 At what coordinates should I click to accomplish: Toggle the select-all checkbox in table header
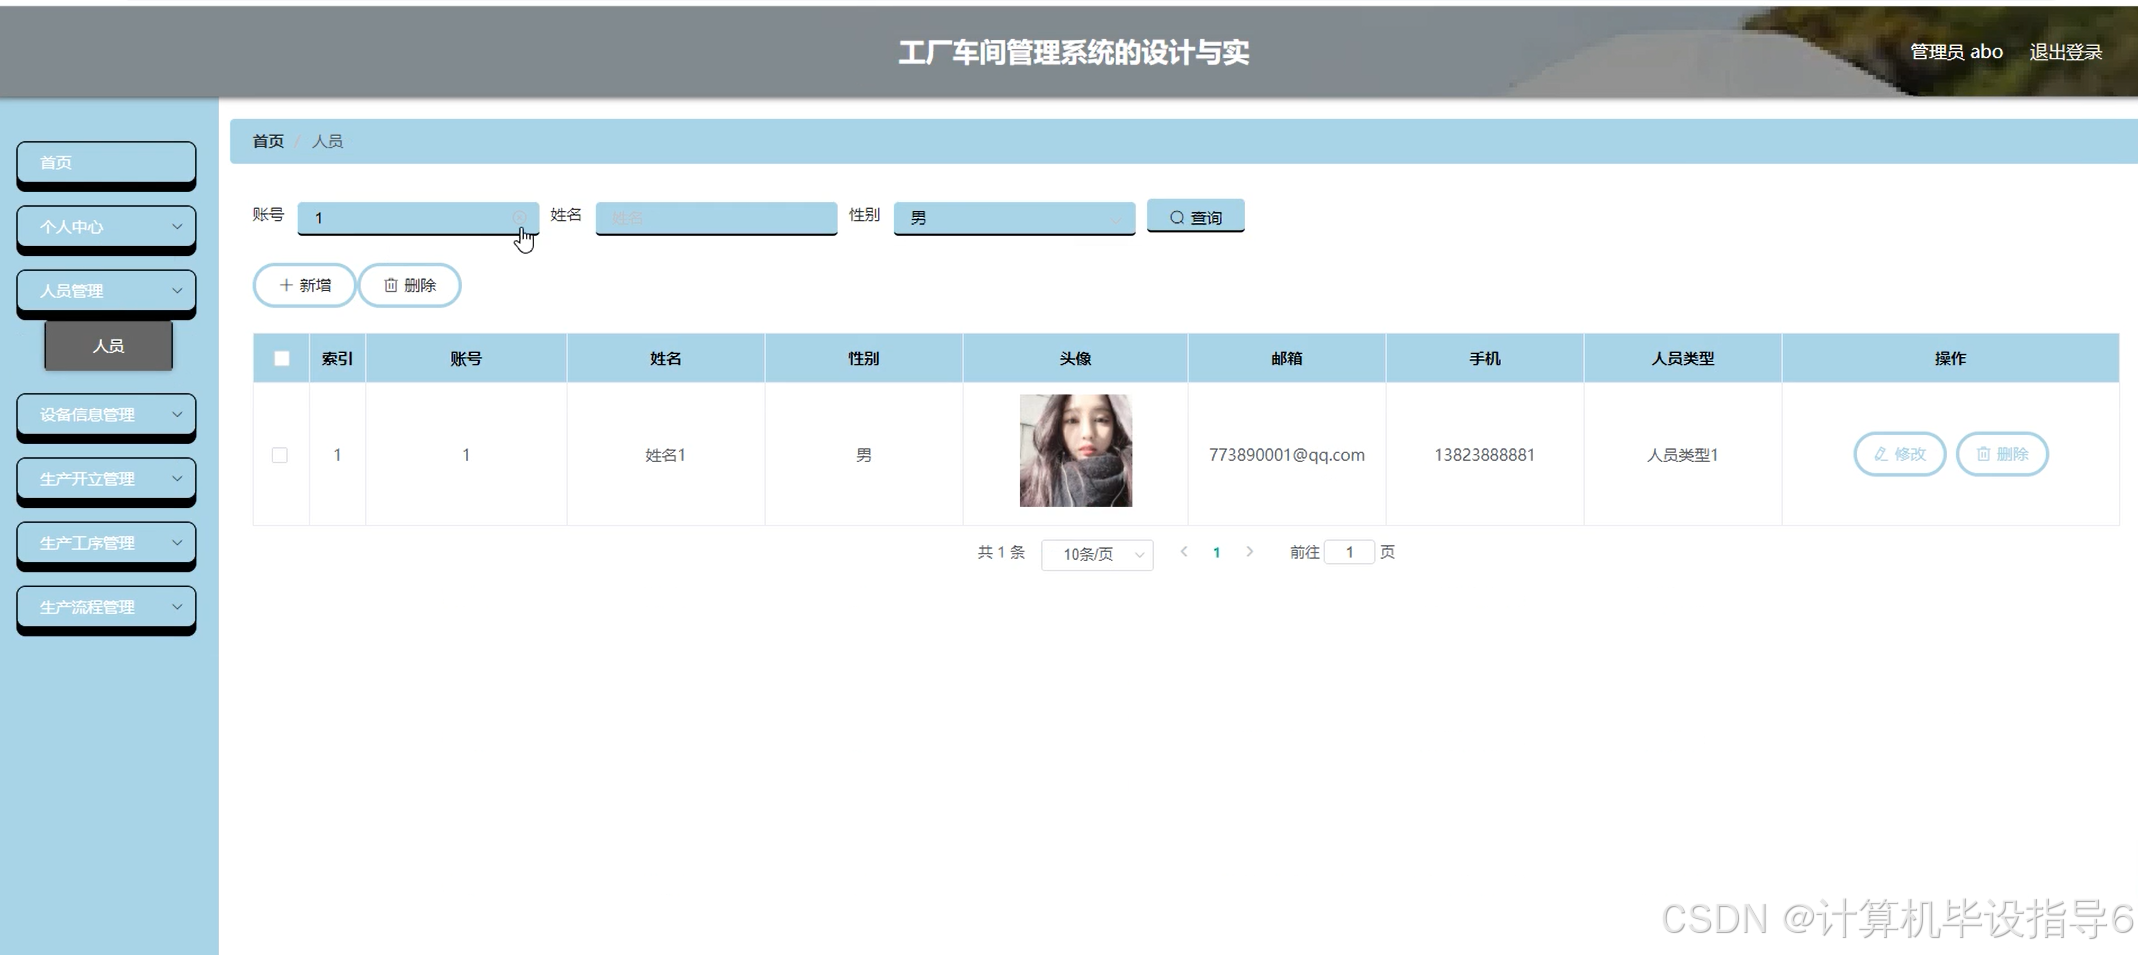coord(282,358)
